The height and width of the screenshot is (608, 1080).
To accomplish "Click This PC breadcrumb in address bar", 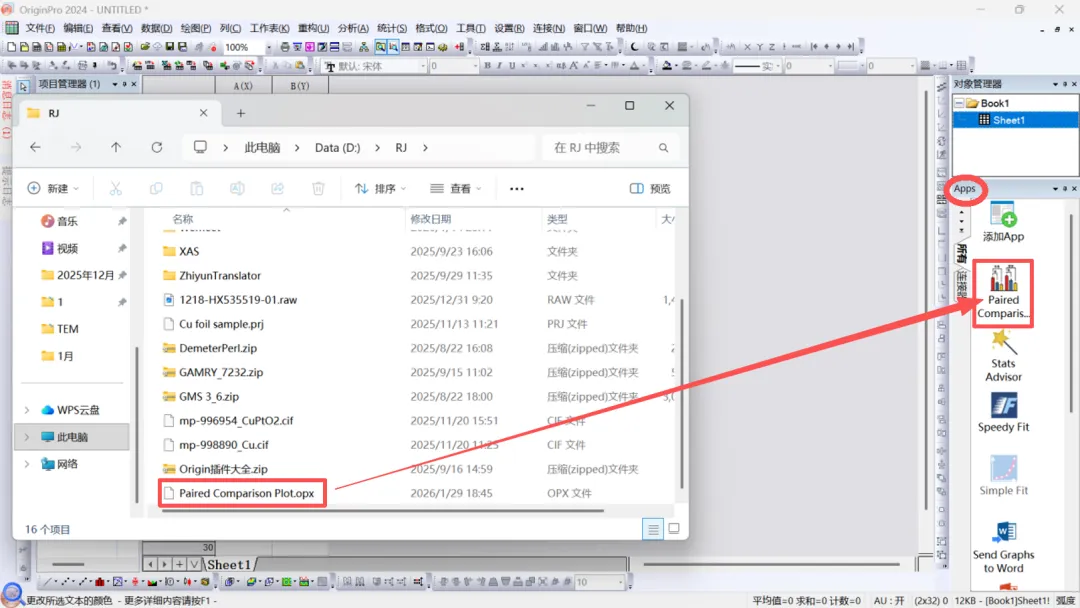I will [x=262, y=147].
